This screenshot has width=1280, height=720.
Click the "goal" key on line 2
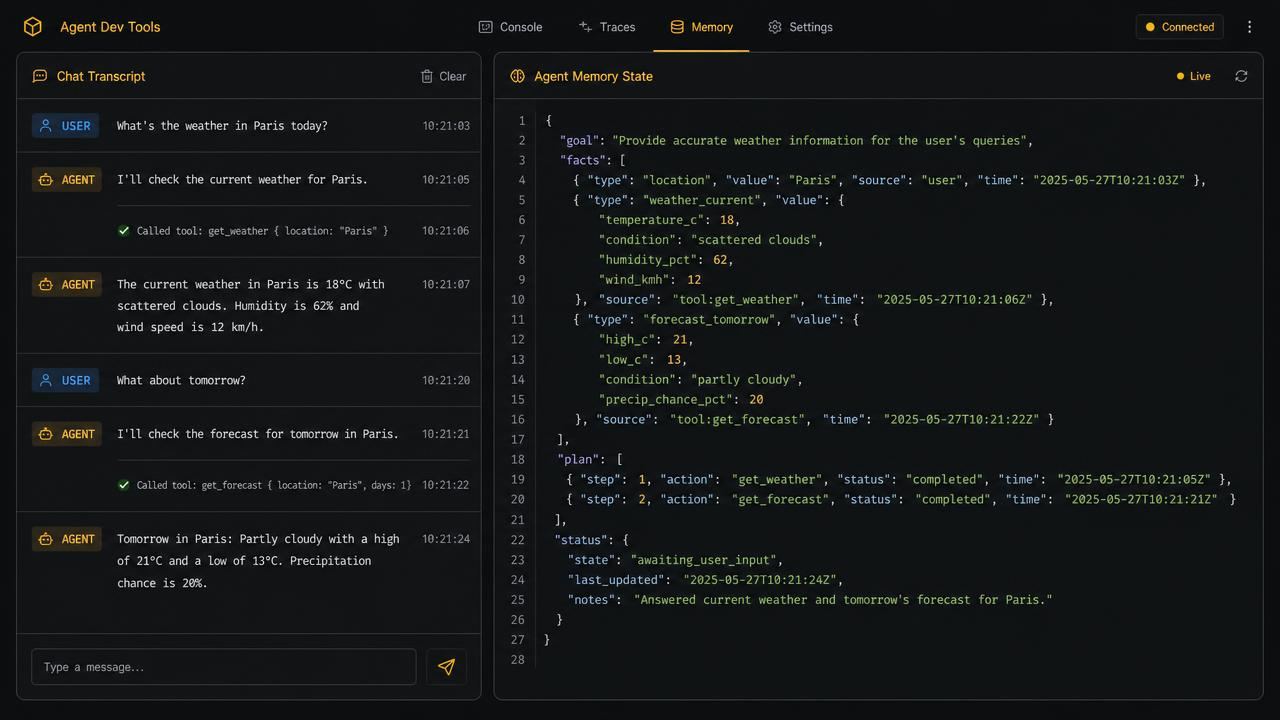point(582,141)
